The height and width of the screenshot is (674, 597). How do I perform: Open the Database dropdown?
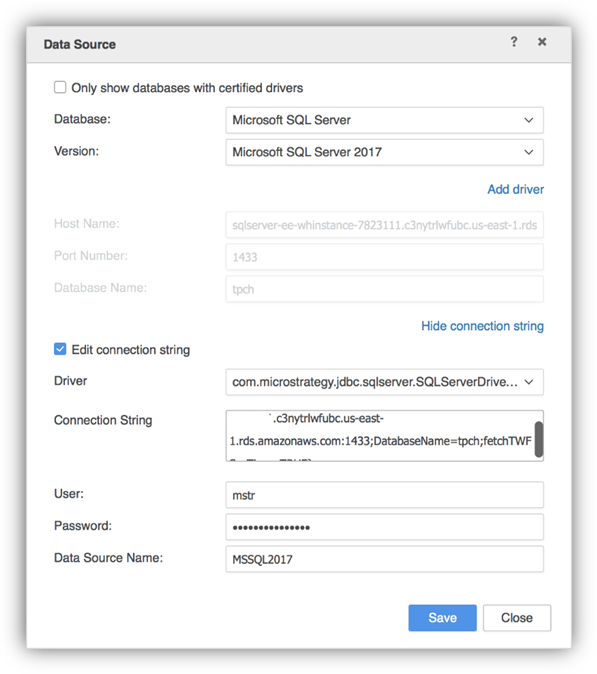pyautogui.click(x=384, y=120)
